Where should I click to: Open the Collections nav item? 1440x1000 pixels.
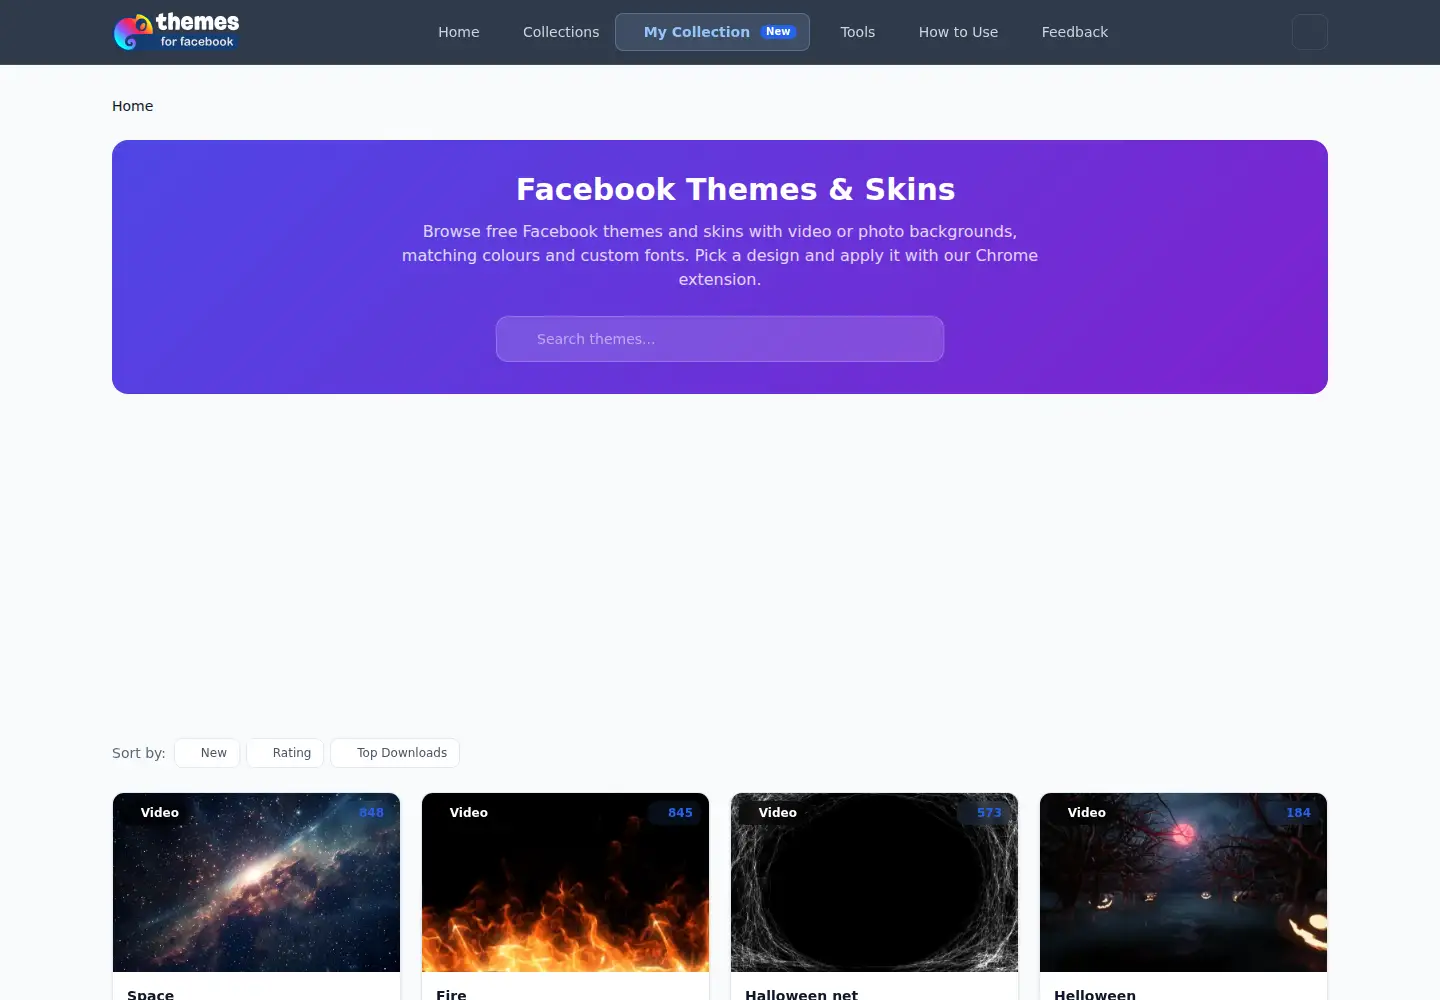(x=561, y=32)
